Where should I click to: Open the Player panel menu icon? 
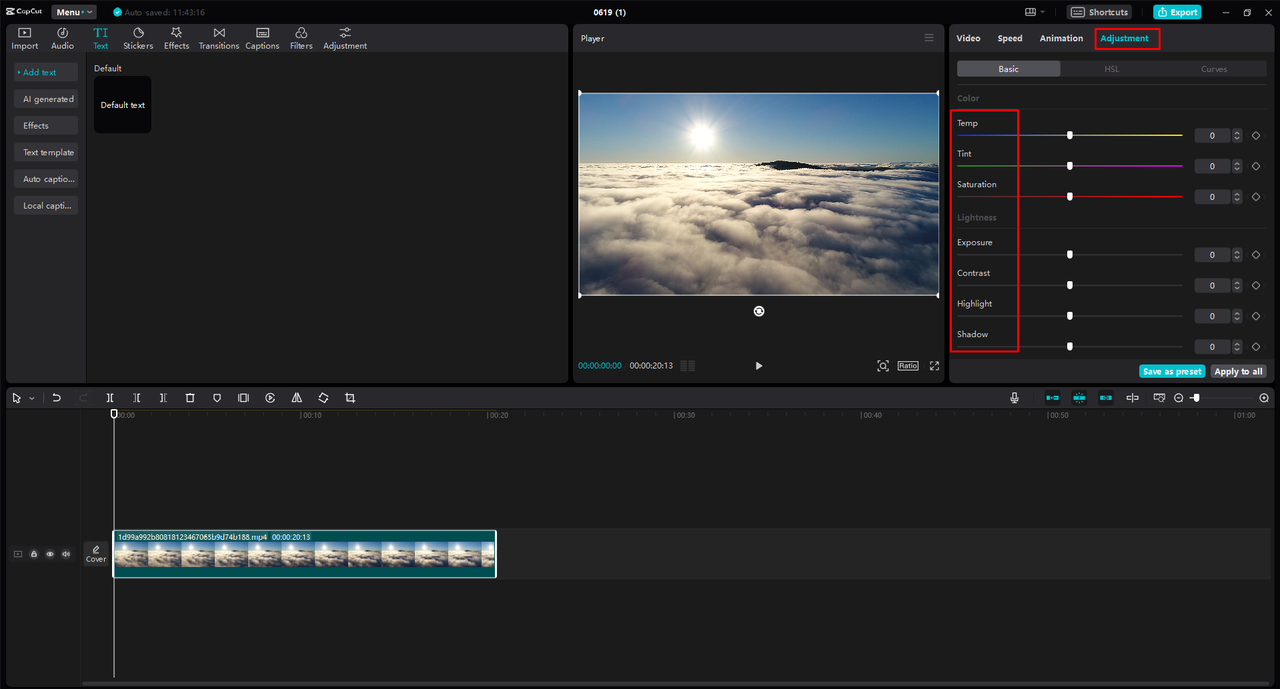point(929,38)
